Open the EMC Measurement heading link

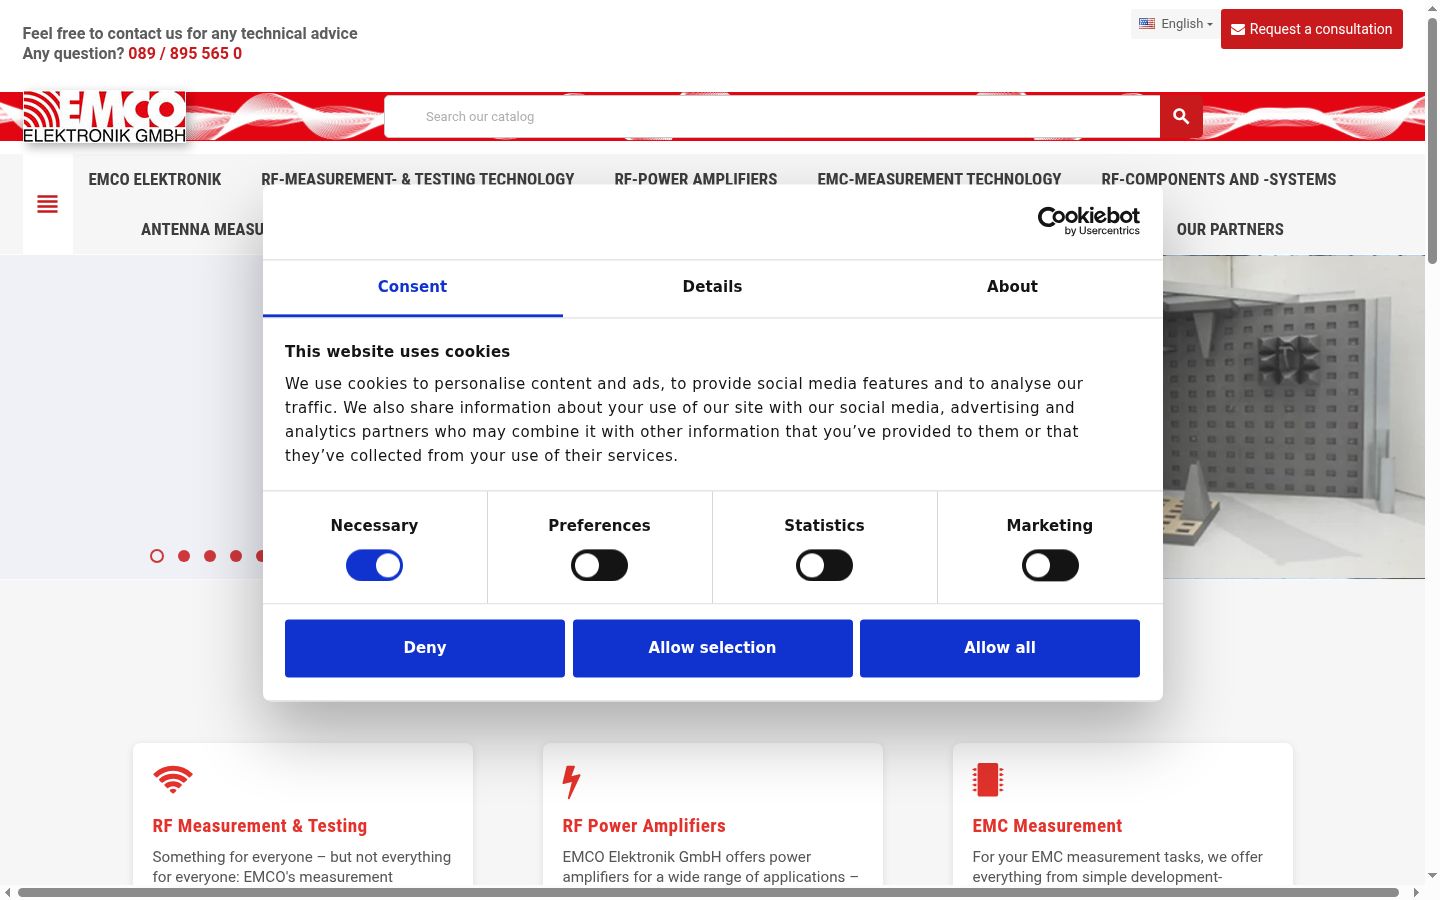click(1047, 826)
